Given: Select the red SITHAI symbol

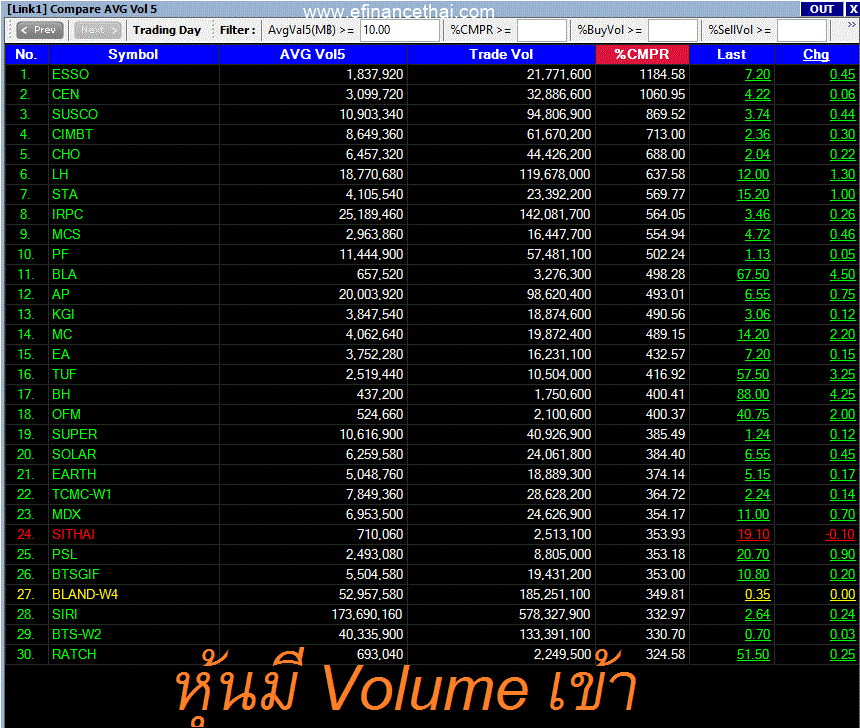Looking at the screenshot, I should pyautogui.click(x=73, y=534).
